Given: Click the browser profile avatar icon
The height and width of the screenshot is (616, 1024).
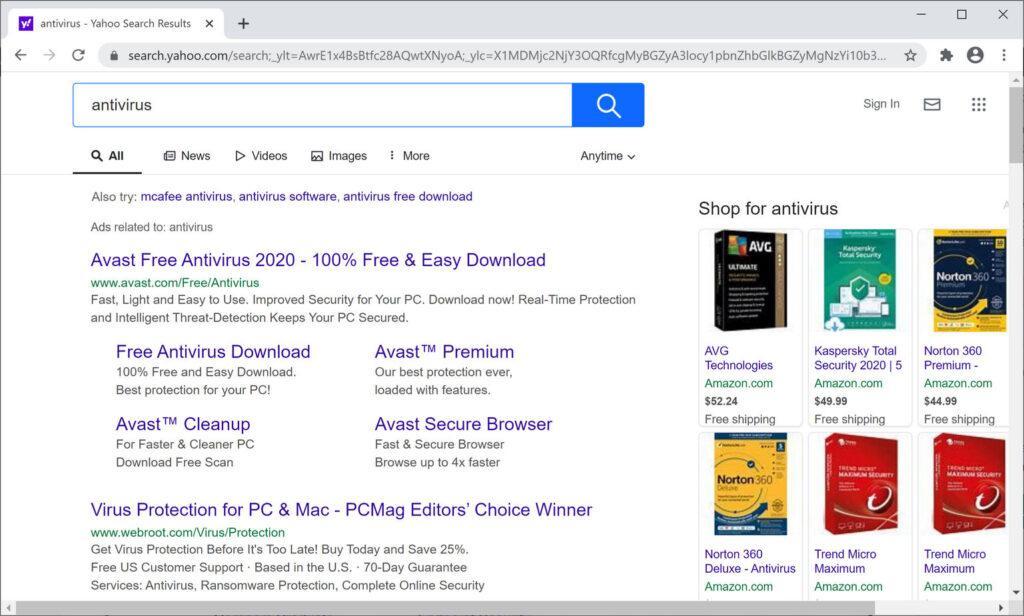Looking at the screenshot, I should pyautogui.click(x=975, y=55).
